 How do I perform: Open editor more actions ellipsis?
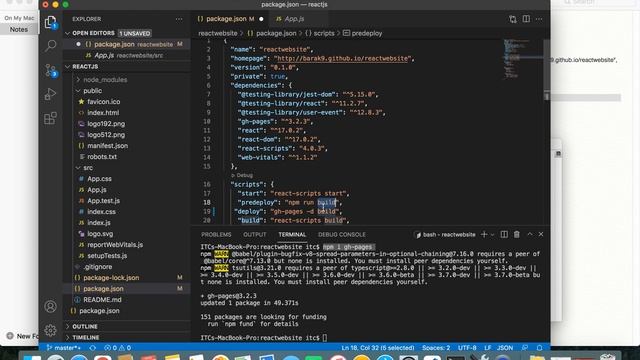pos(539,19)
